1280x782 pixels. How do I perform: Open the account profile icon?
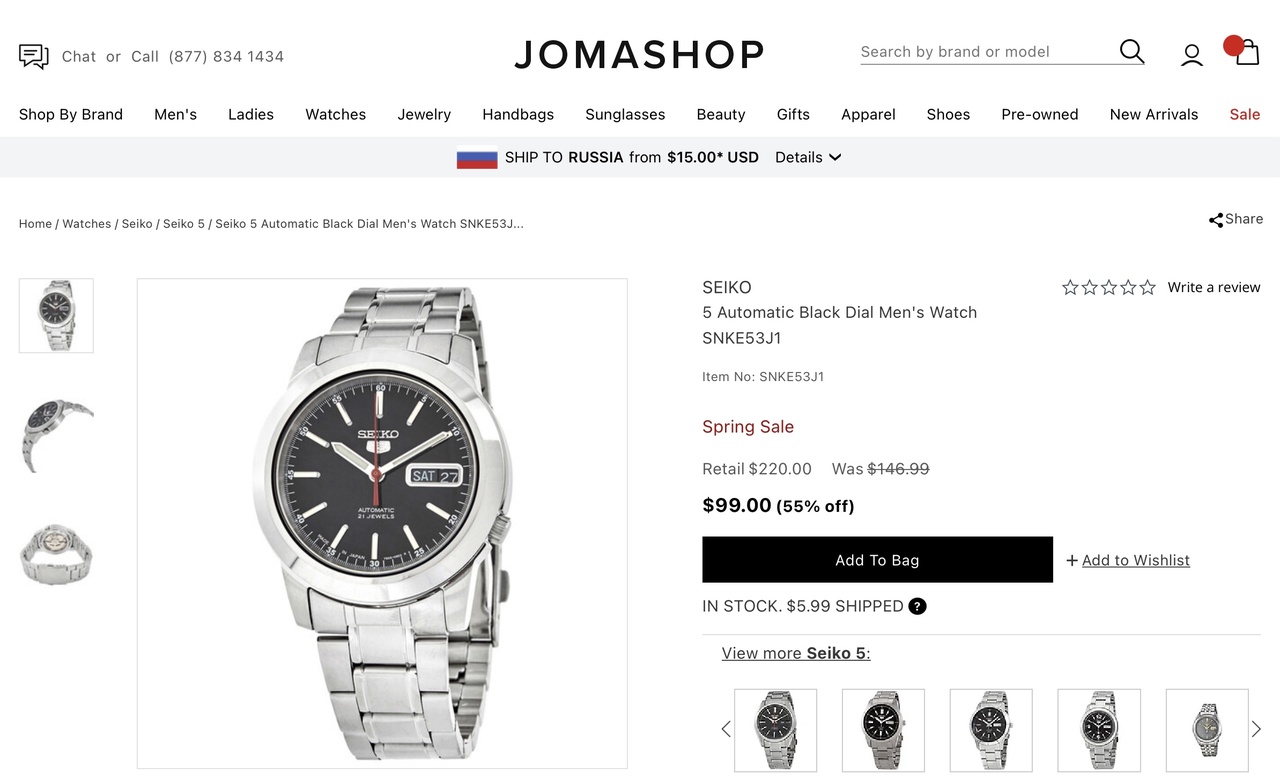coord(1191,55)
